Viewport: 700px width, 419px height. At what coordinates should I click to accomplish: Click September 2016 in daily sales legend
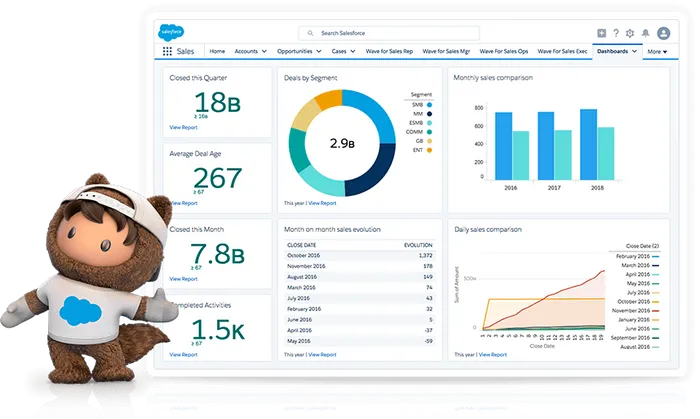click(635, 338)
